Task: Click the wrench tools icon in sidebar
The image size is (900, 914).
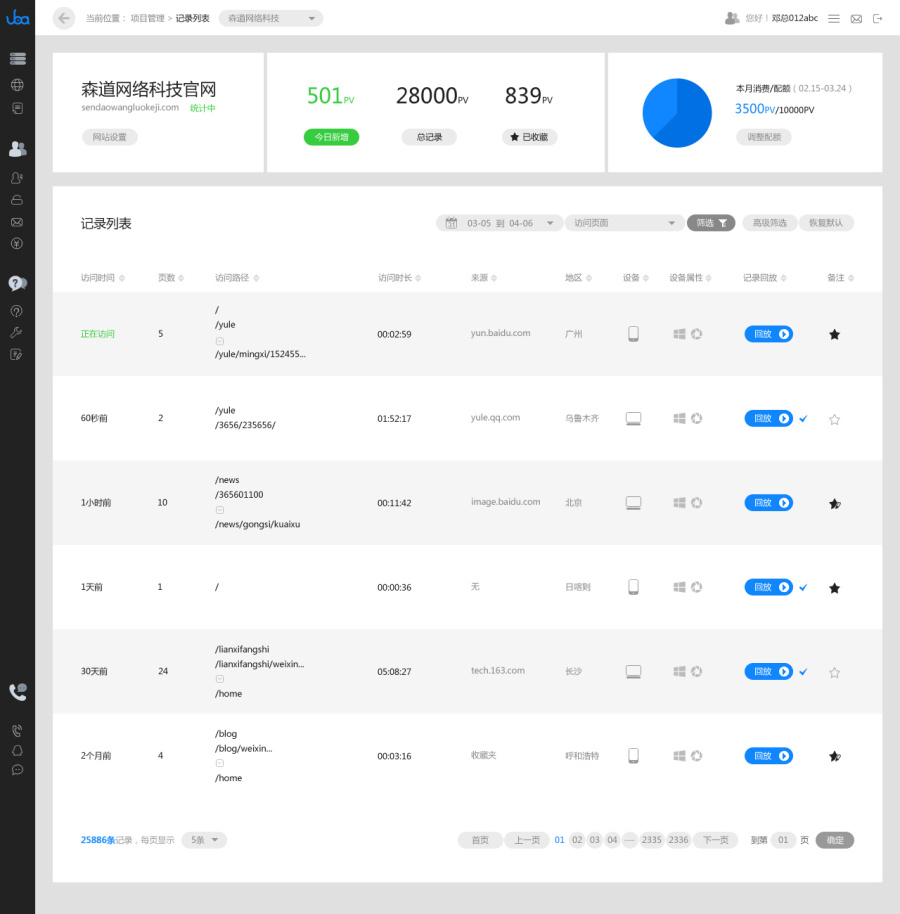Action: 17,332
